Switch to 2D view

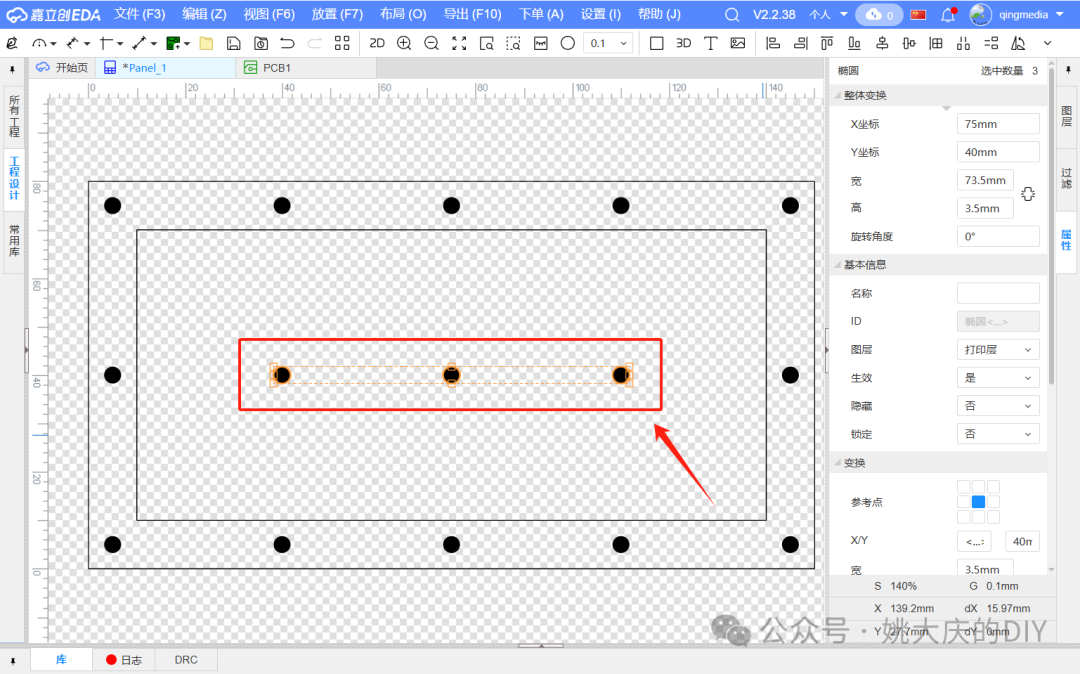377,43
